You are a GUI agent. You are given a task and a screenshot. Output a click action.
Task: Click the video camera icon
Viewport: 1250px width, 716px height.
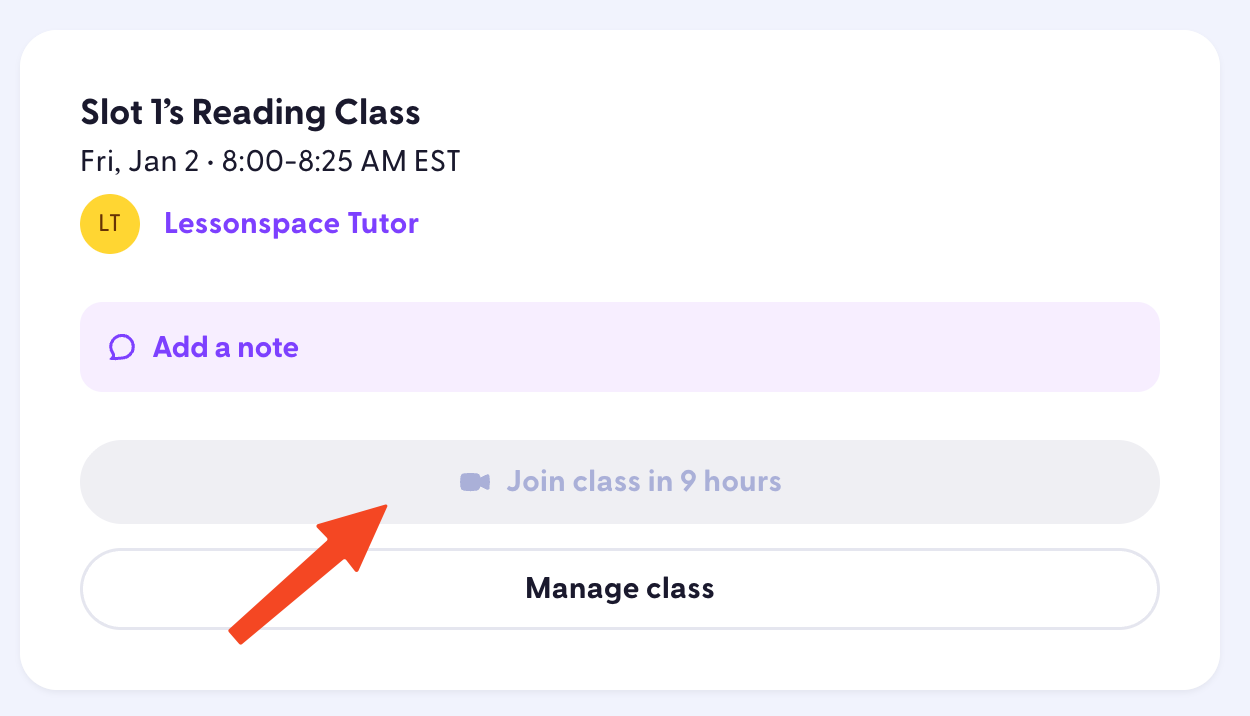(474, 482)
